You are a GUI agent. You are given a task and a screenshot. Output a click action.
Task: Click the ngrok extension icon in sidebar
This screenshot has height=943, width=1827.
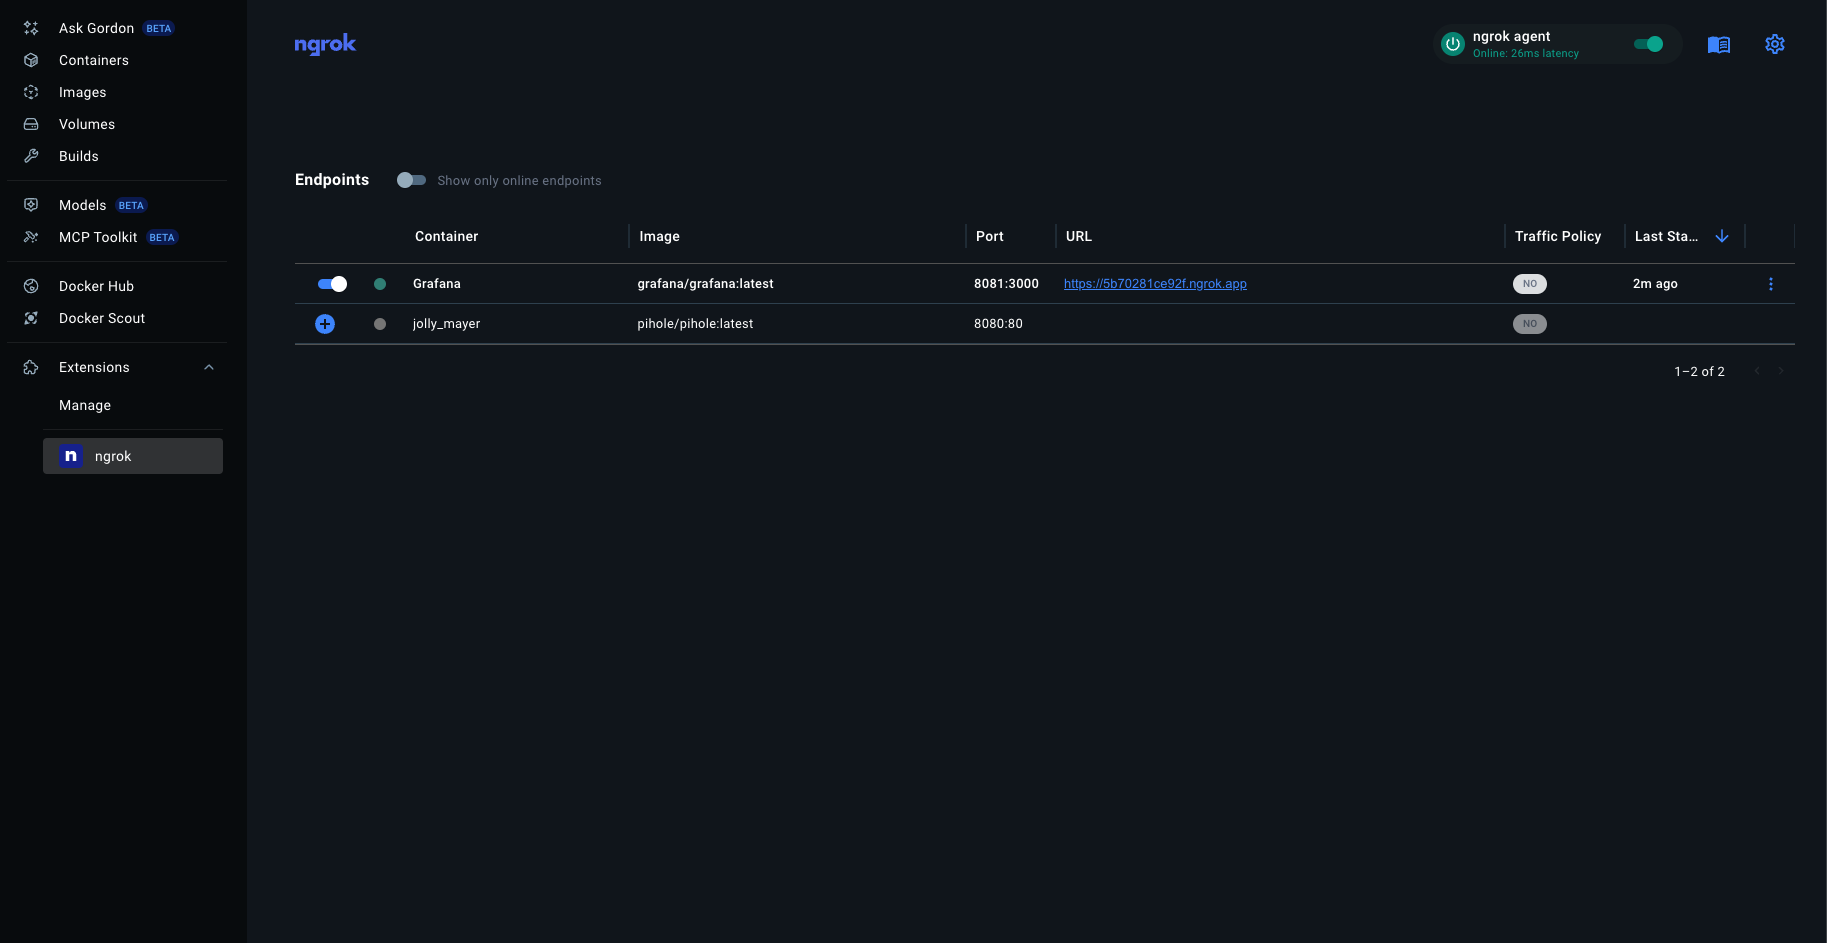71,456
